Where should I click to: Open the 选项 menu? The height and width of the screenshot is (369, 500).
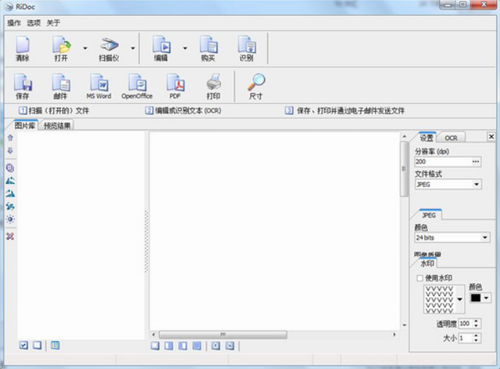[34, 23]
